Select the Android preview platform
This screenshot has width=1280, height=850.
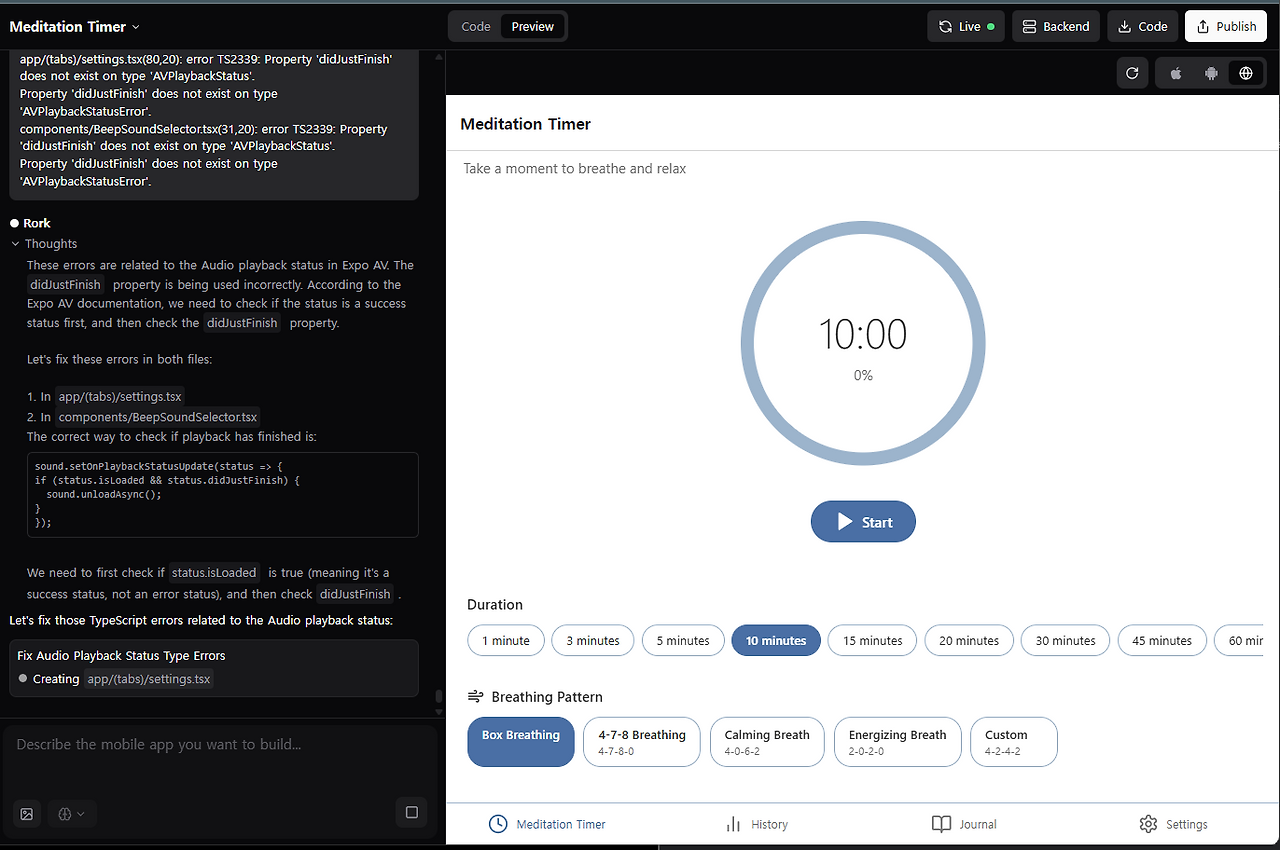[1211, 73]
